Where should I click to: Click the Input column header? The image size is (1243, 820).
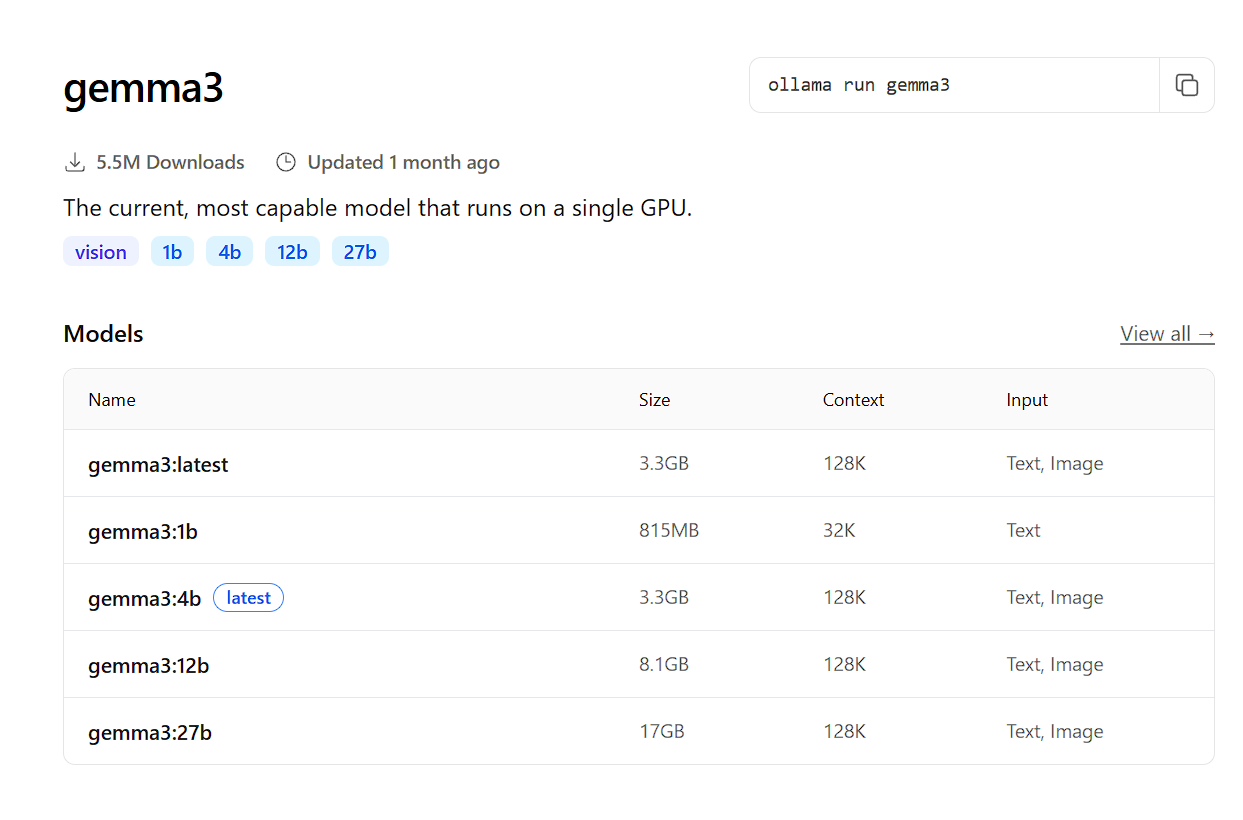click(x=1027, y=400)
